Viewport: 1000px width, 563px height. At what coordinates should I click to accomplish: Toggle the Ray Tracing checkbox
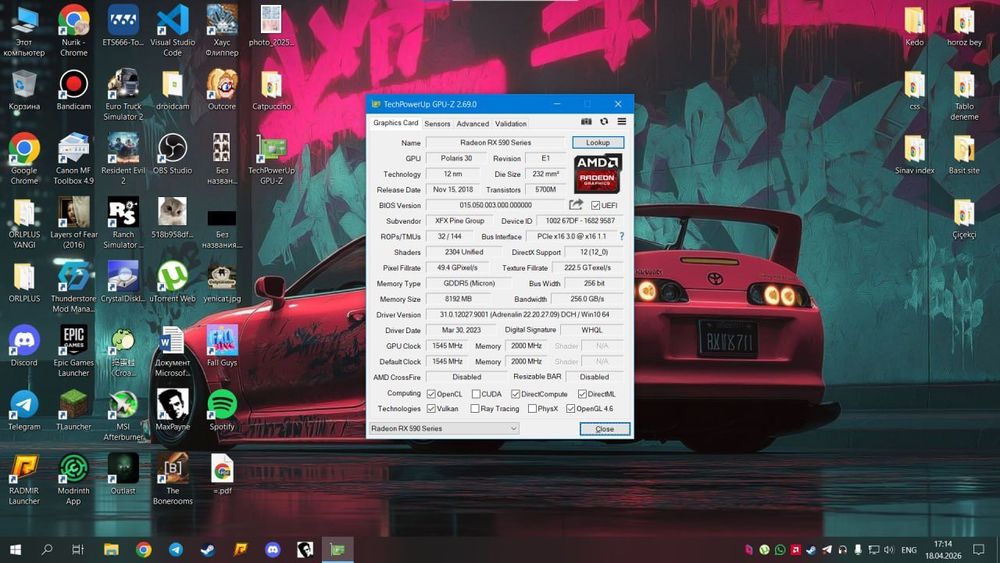474,409
